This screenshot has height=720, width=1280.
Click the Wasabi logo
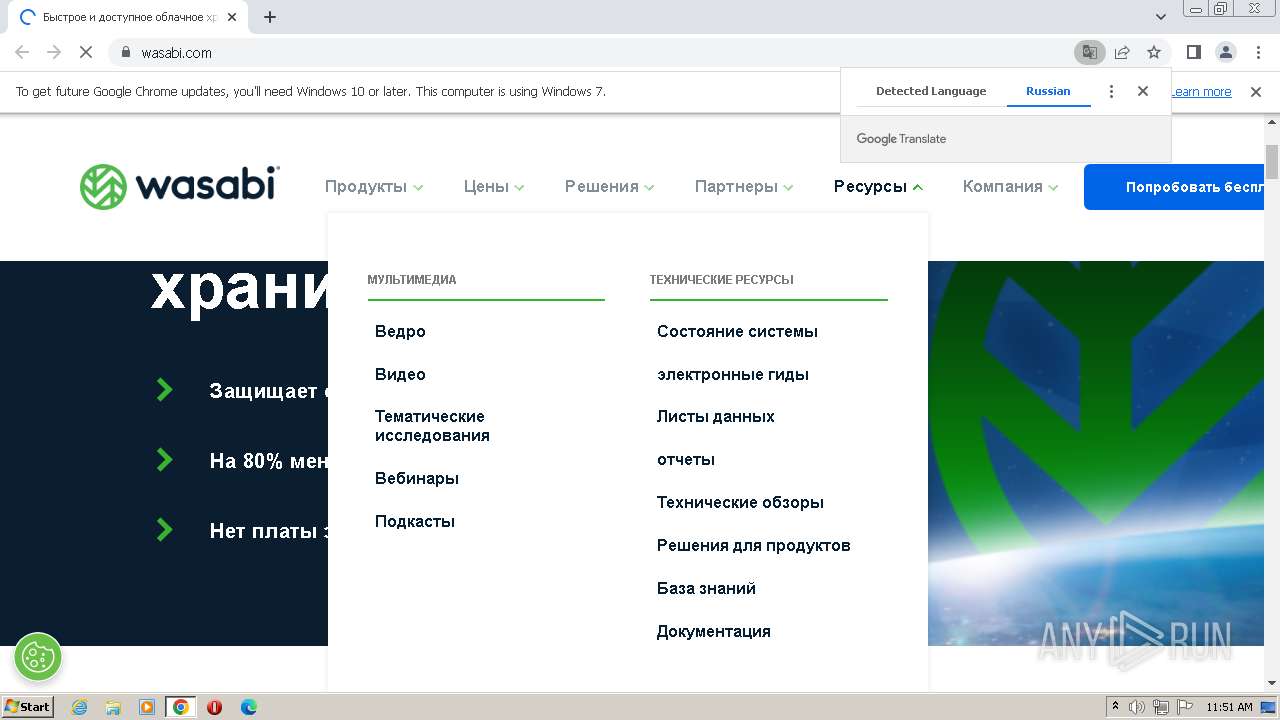(180, 187)
